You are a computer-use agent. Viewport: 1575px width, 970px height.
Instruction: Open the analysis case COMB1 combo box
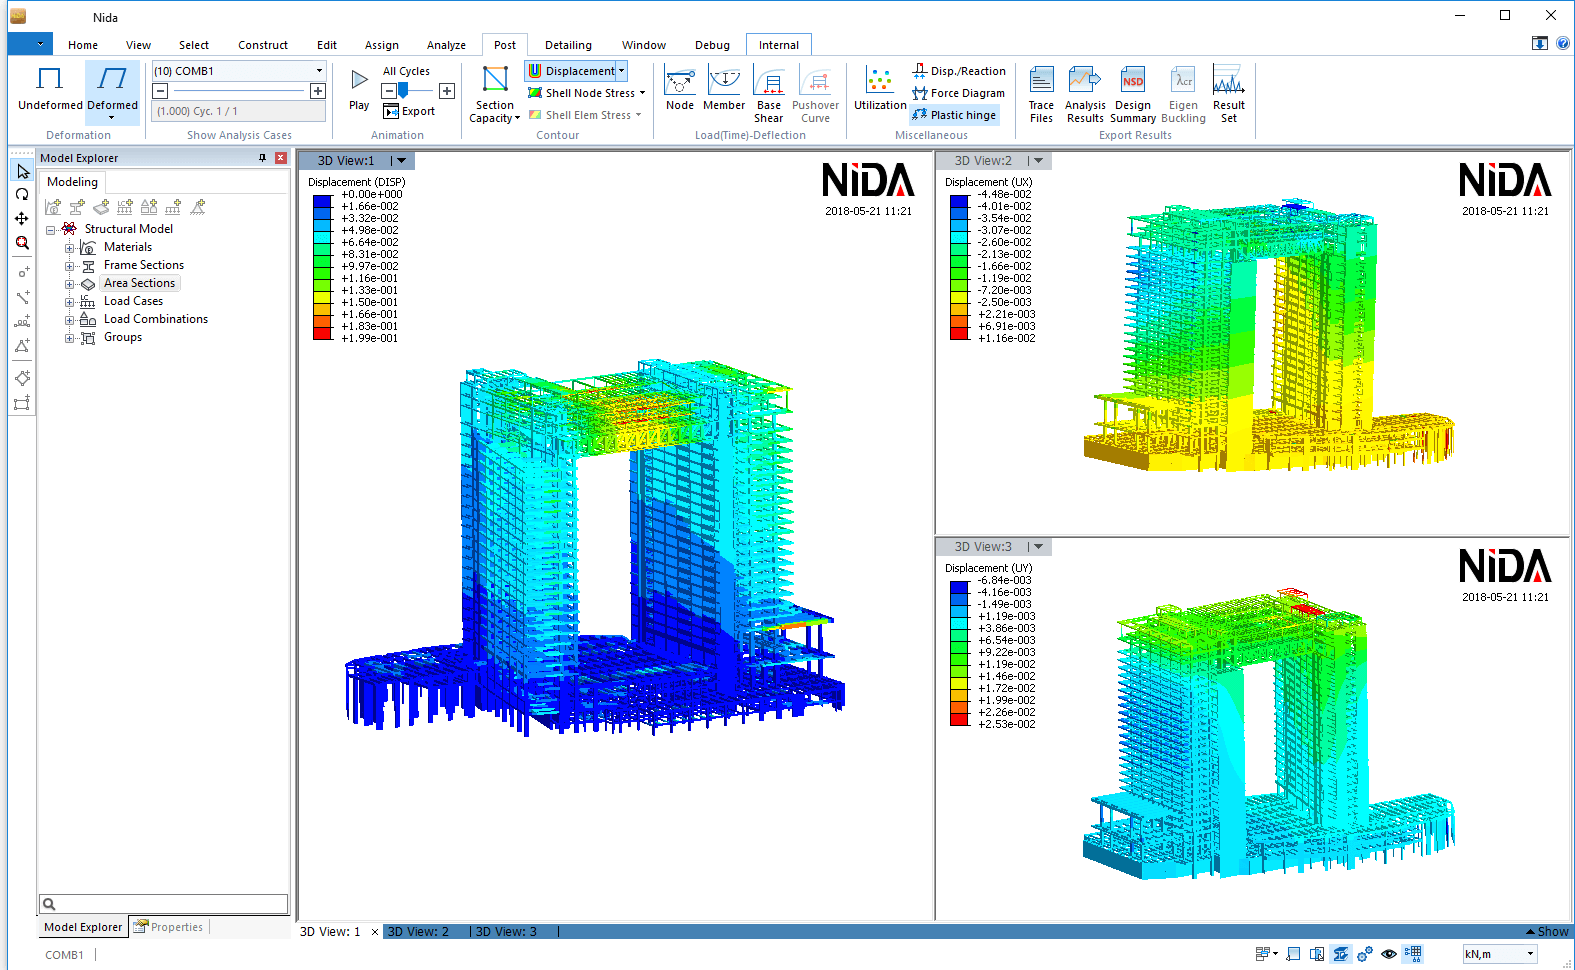239,71
